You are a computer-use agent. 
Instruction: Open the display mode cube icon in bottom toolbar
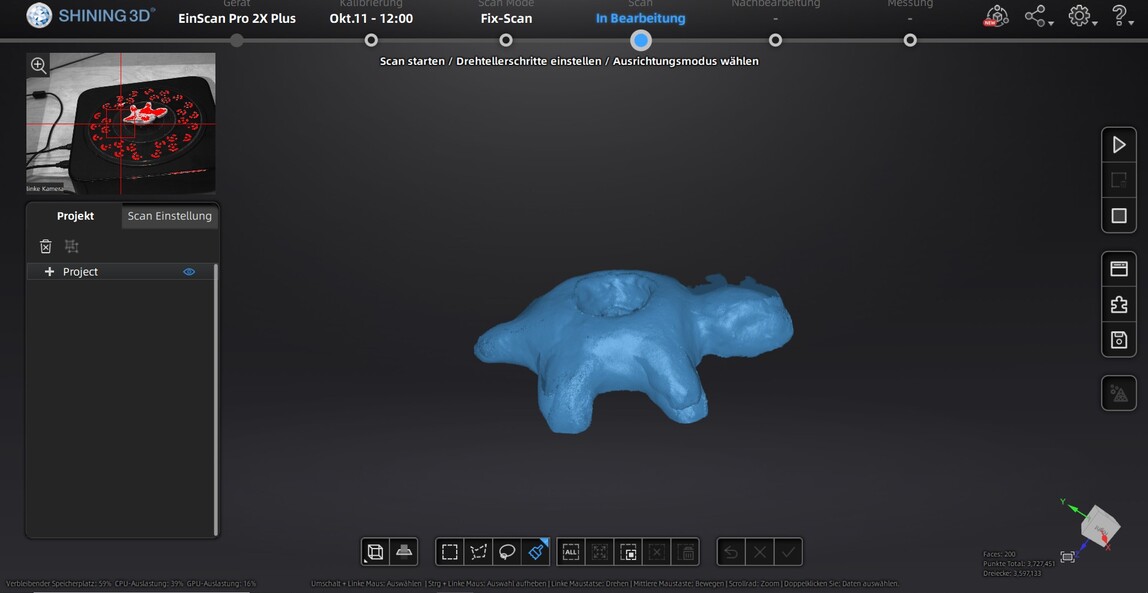[375, 552]
